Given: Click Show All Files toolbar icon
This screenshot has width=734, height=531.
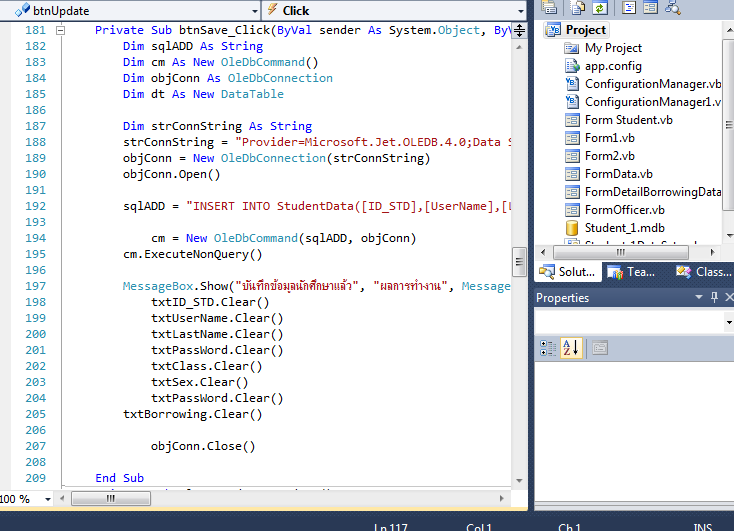Looking at the screenshot, I should 577,7.
